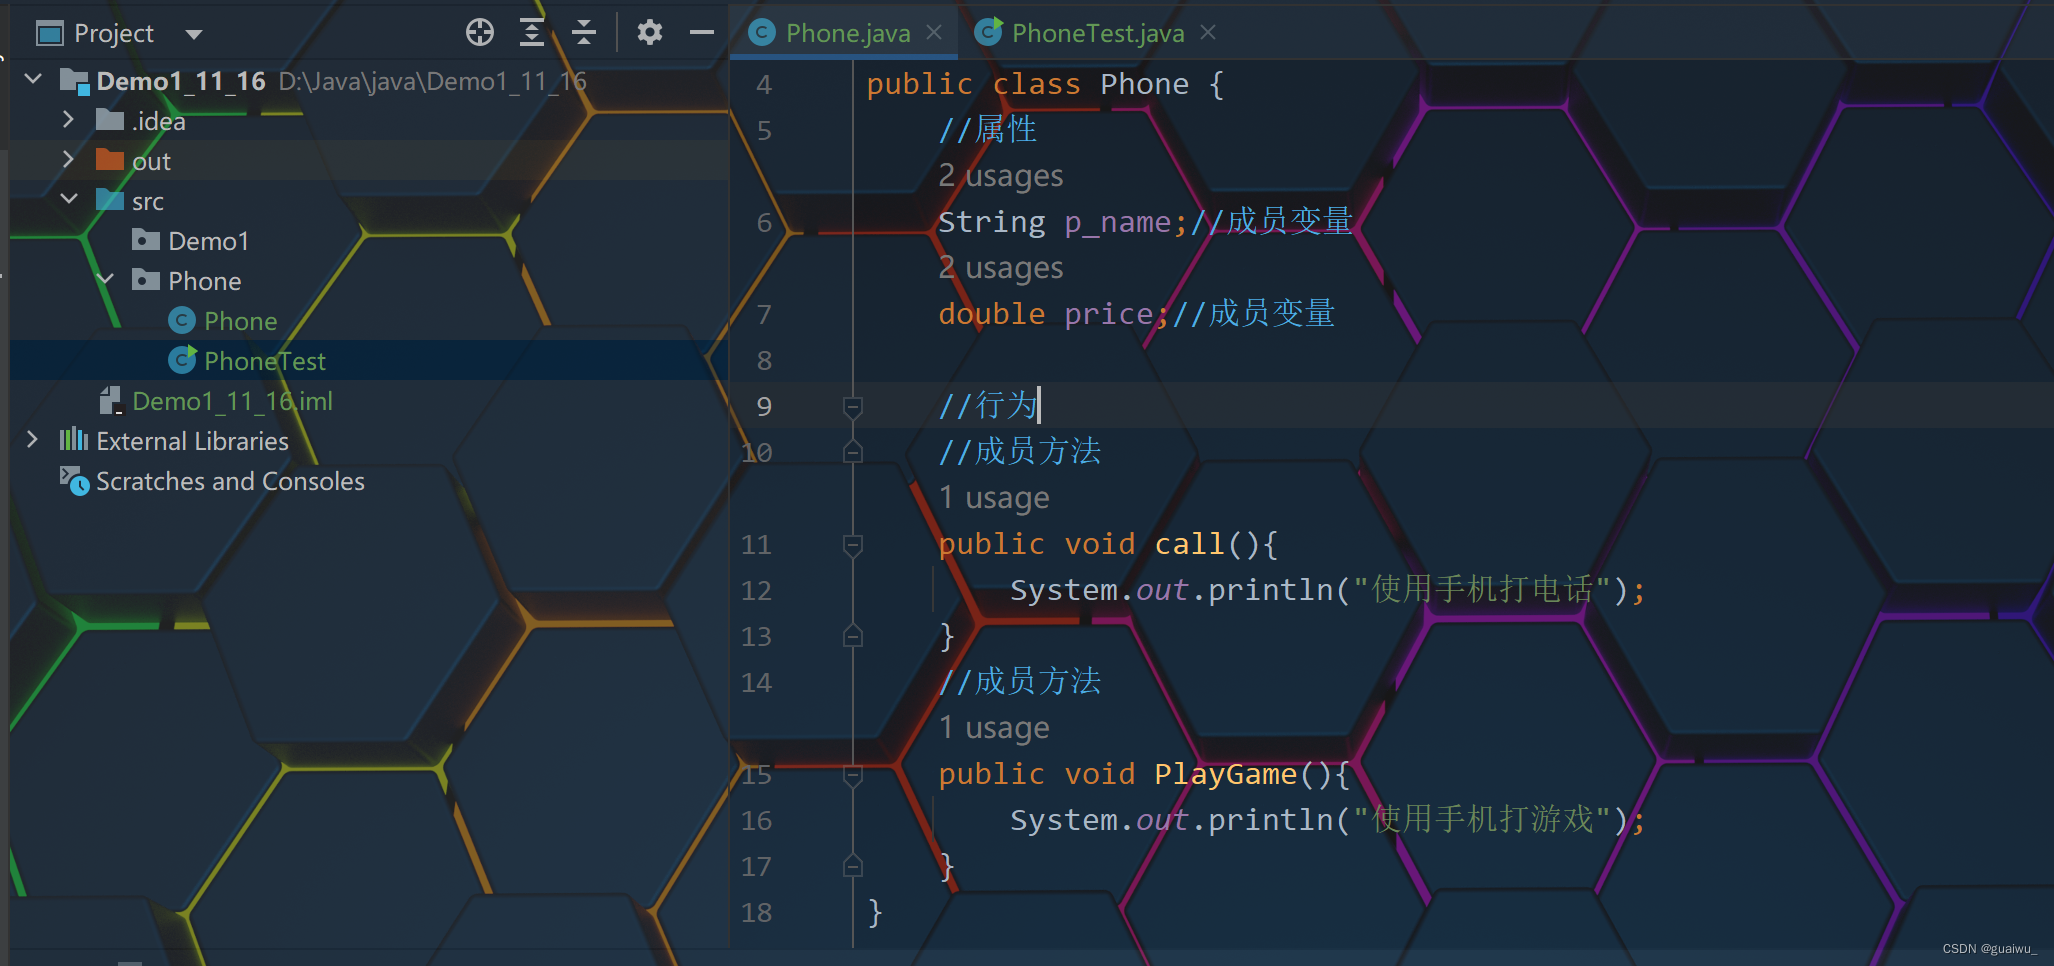Image resolution: width=2054 pixels, height=966 pixels.
Task: Click the Collapse All icon in Project toolbar
Action: 584,33
